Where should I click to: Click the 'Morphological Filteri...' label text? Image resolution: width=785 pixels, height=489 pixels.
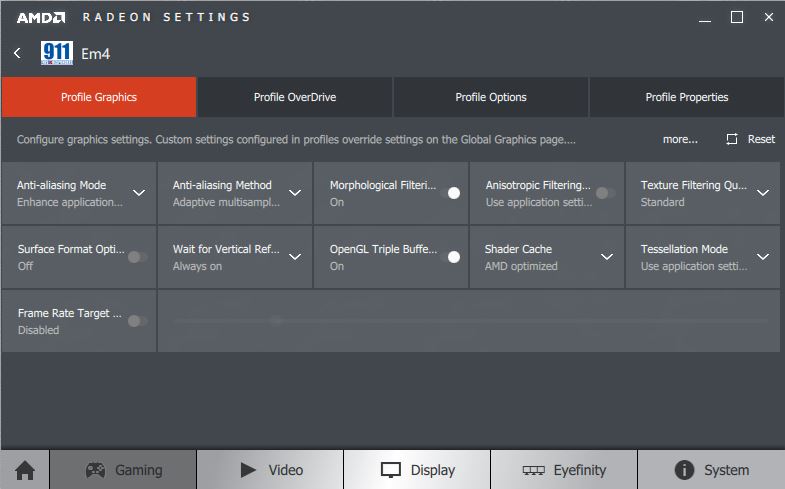[382, 185]
